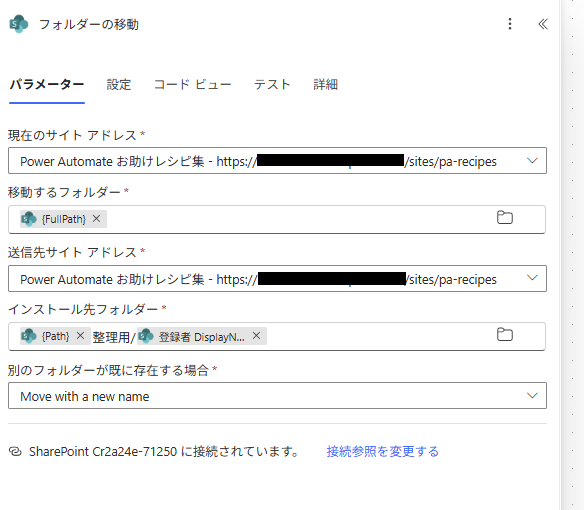
Task: Click 接続参照を変更する link
Action: (x=383, y=452)
